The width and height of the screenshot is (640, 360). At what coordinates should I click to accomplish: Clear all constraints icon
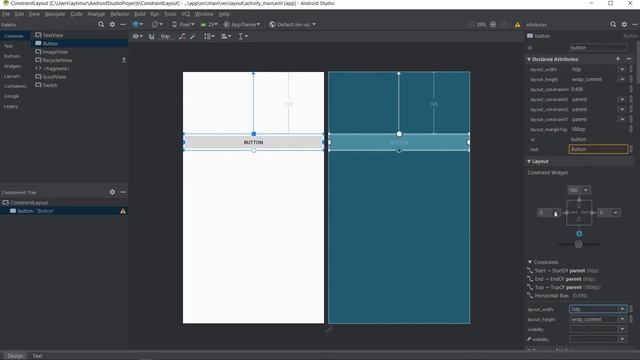click(182, 36)
